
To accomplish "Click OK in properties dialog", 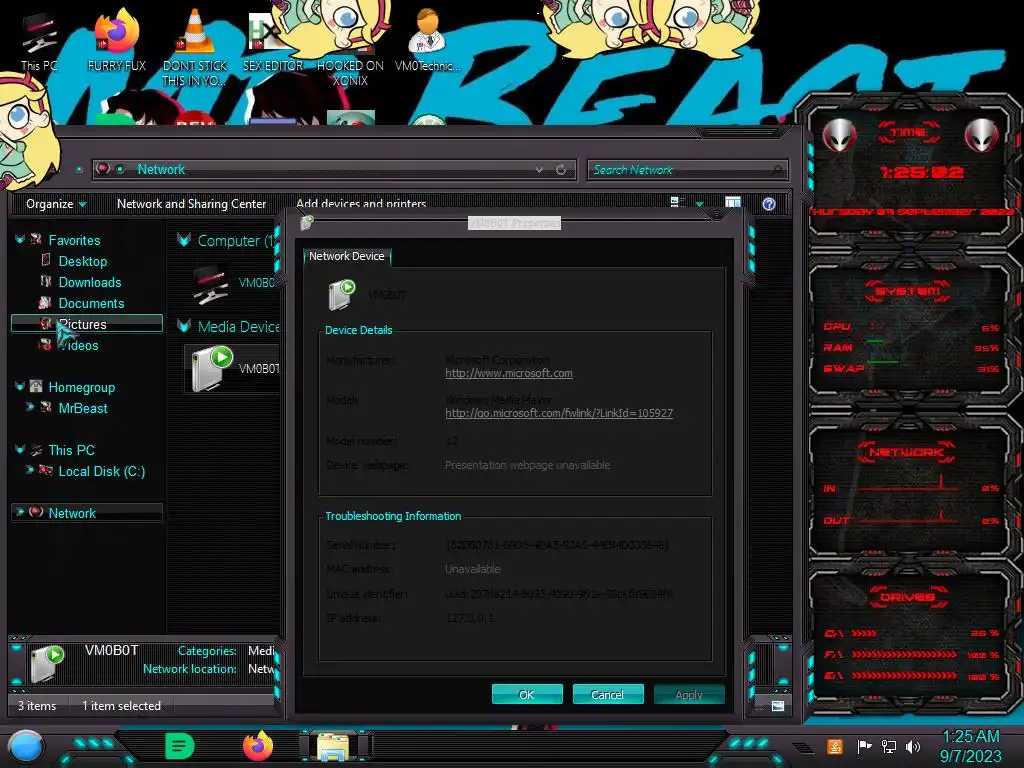I will click(x=527, y=694).
